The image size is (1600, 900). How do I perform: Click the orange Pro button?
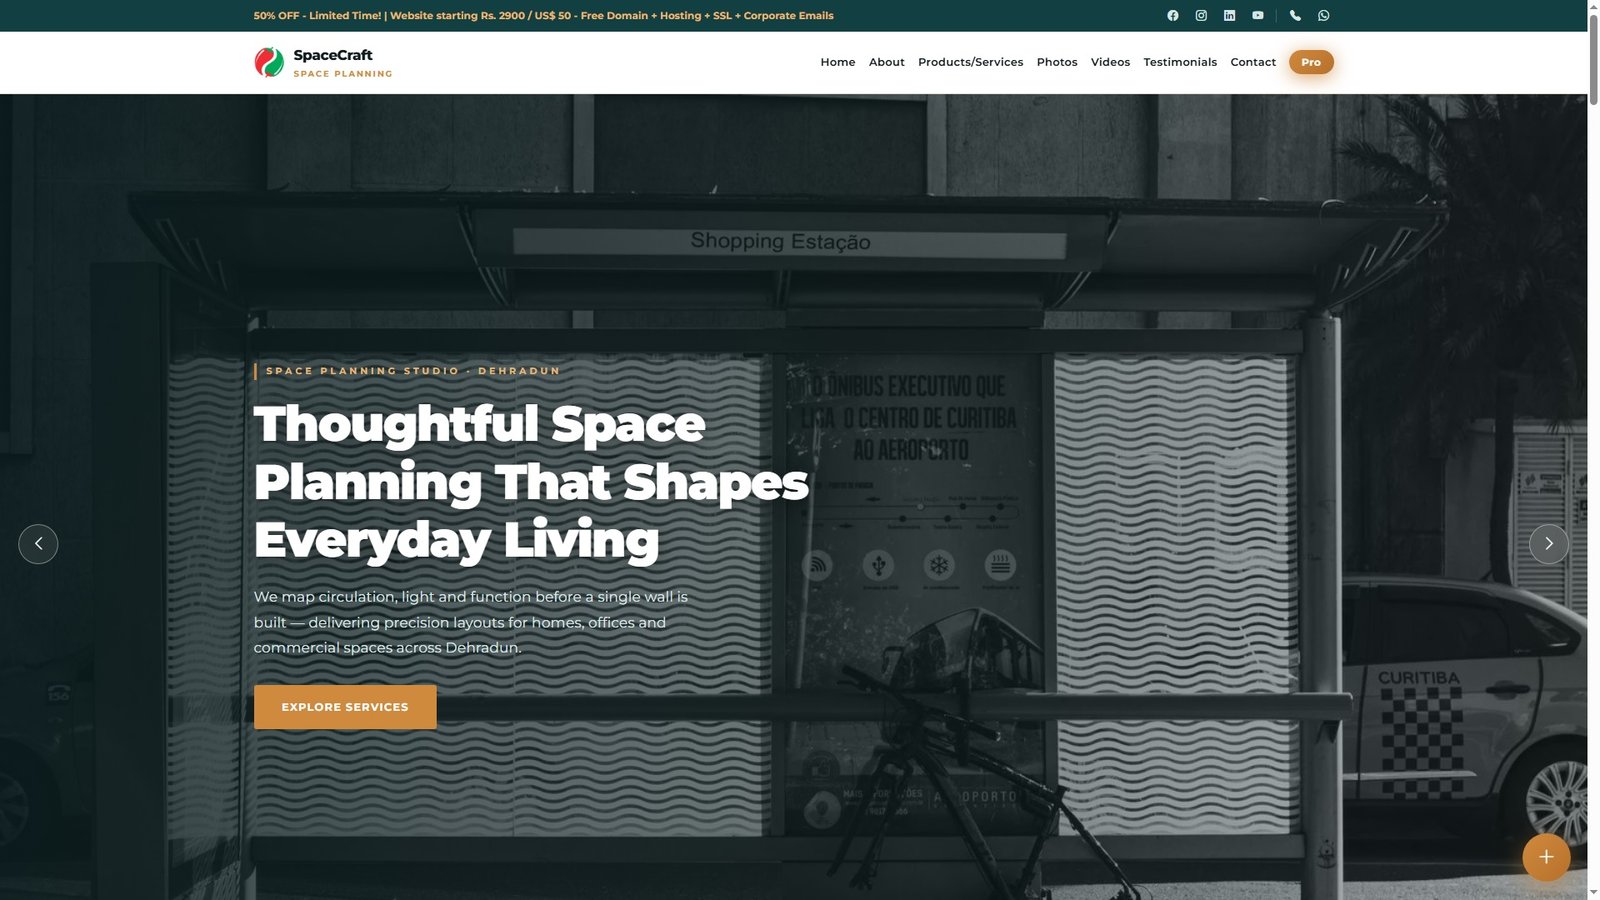coord(1311,62)
